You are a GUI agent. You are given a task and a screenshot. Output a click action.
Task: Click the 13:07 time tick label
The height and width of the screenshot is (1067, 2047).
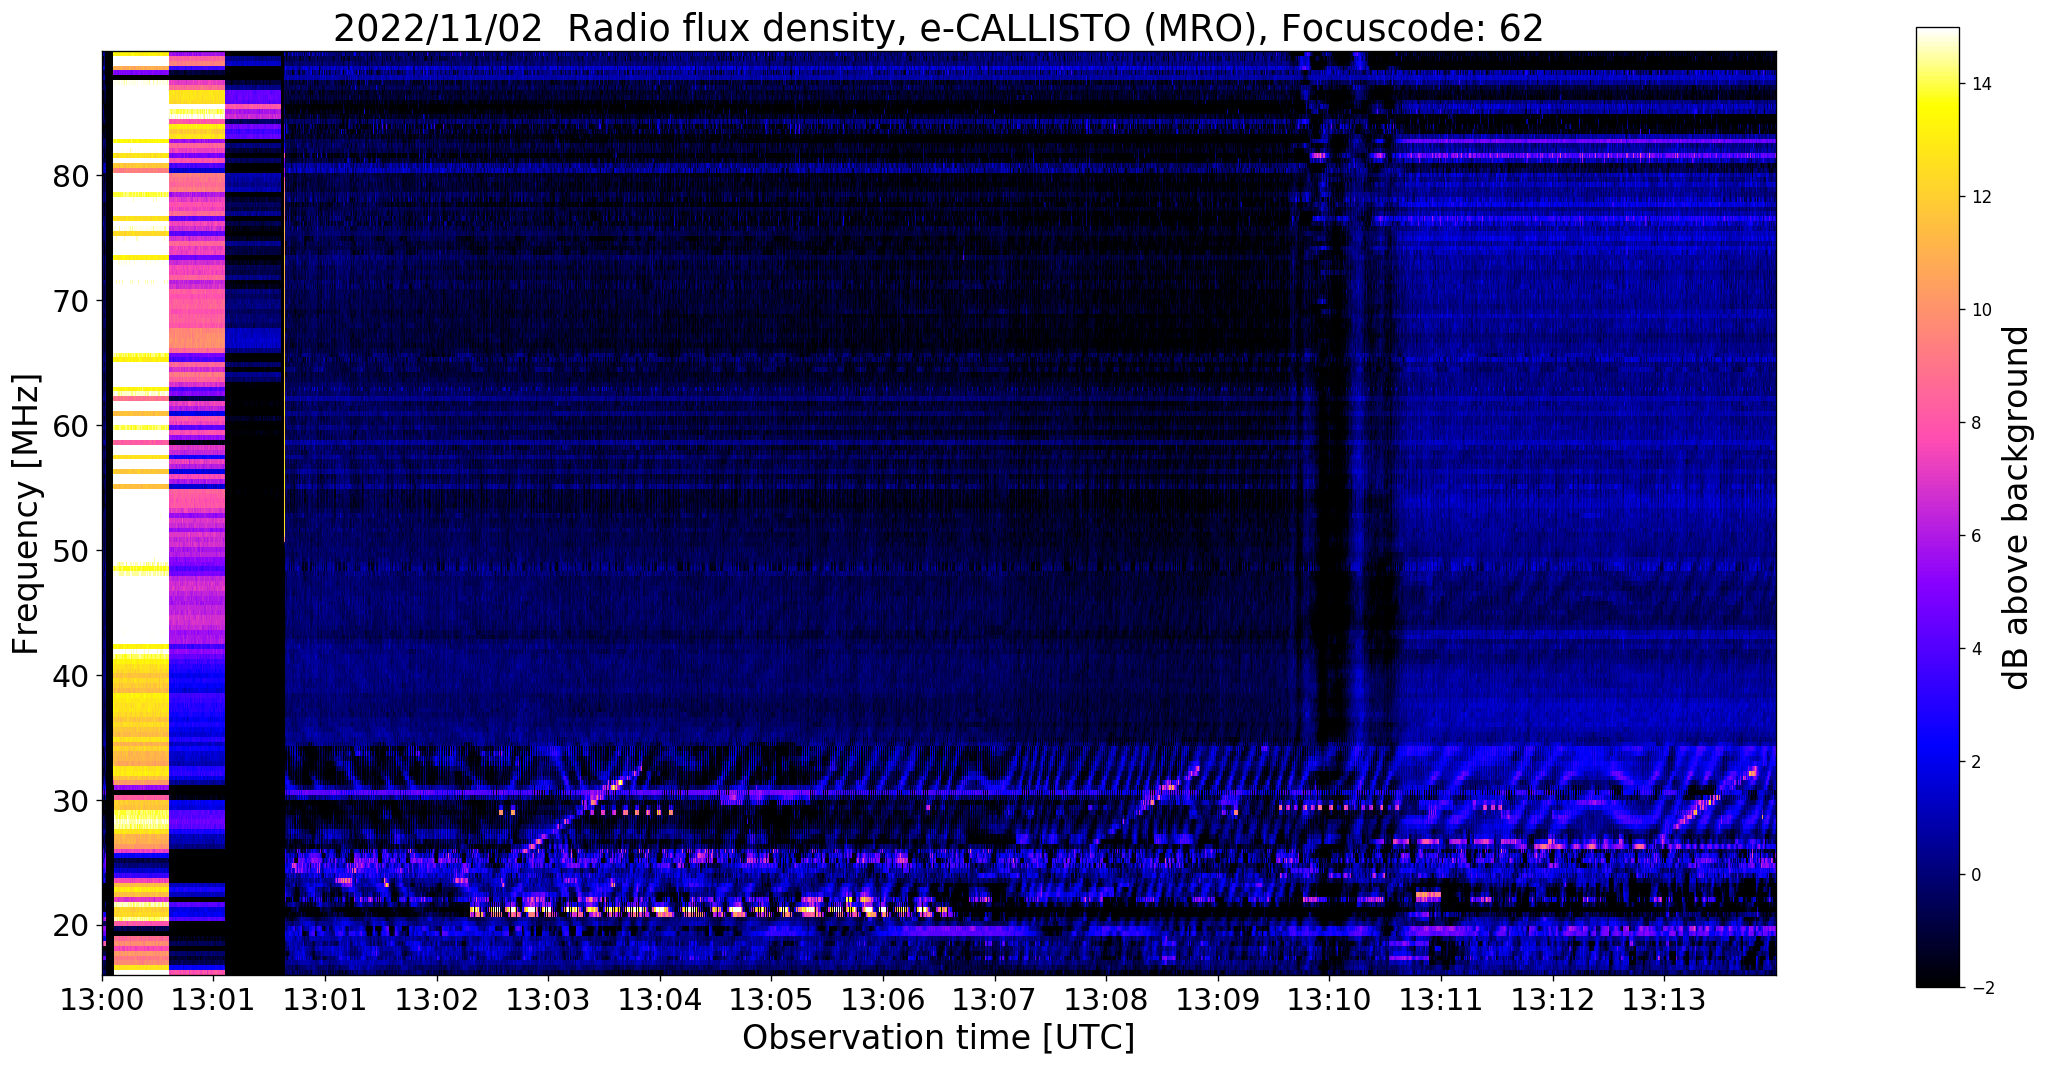point(994,1000)
